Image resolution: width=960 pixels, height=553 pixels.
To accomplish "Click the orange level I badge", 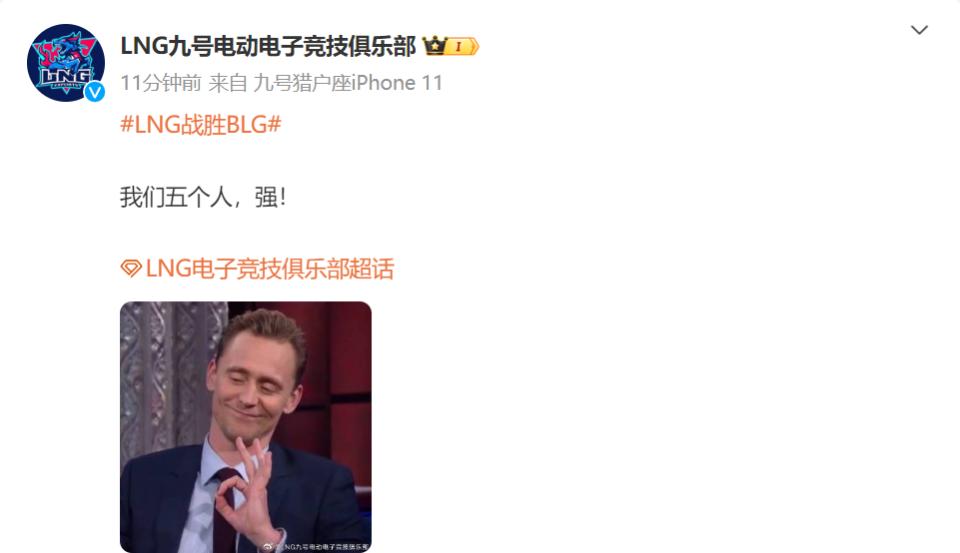I will 462,47.
